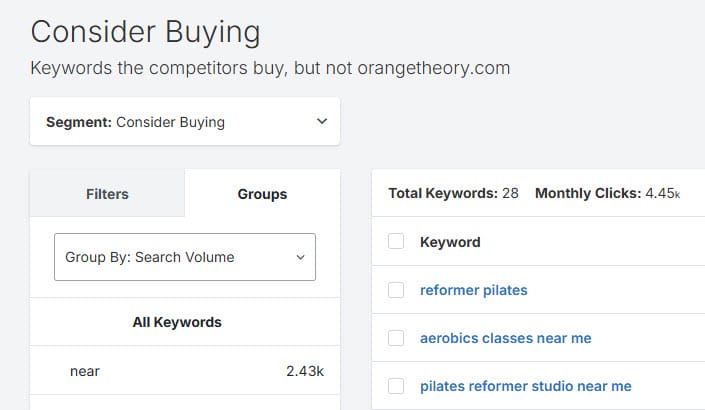This screenshot has width=705, height=410.
Task: Click the Group By dropdown arrow
Action: pos(300,257)
